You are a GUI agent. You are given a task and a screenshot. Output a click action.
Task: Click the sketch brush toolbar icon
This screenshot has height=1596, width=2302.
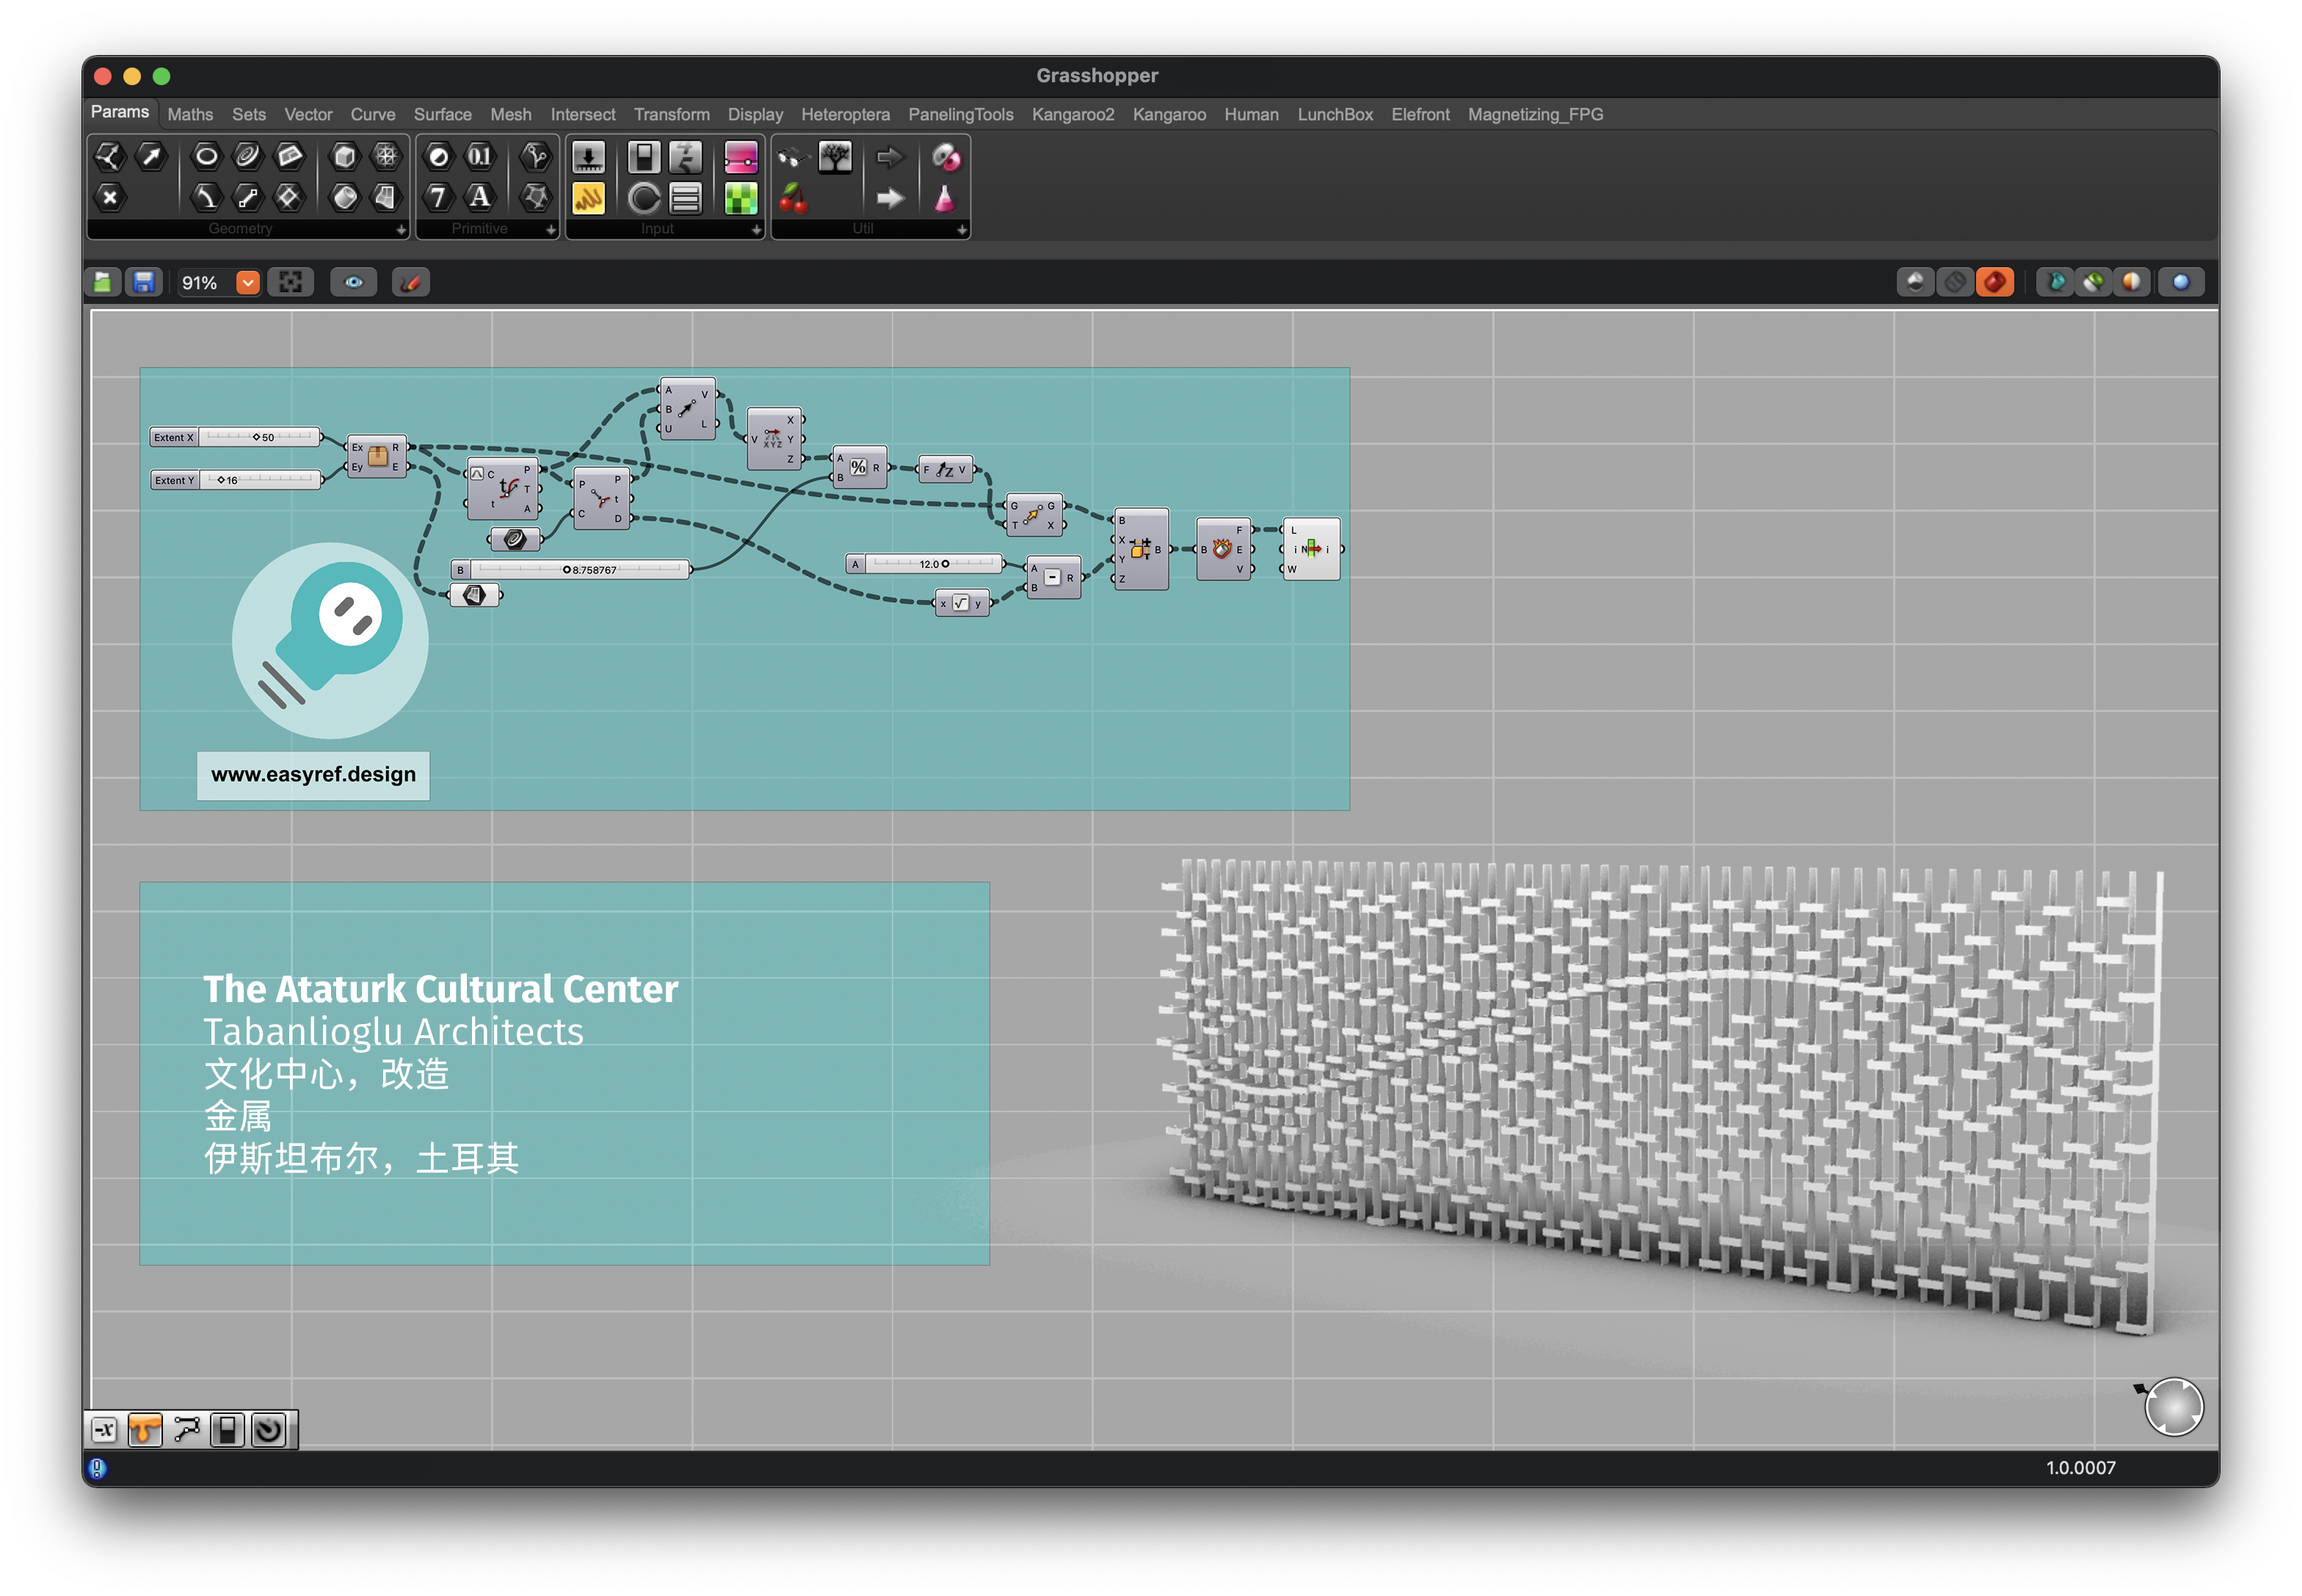tap(410, 283)
